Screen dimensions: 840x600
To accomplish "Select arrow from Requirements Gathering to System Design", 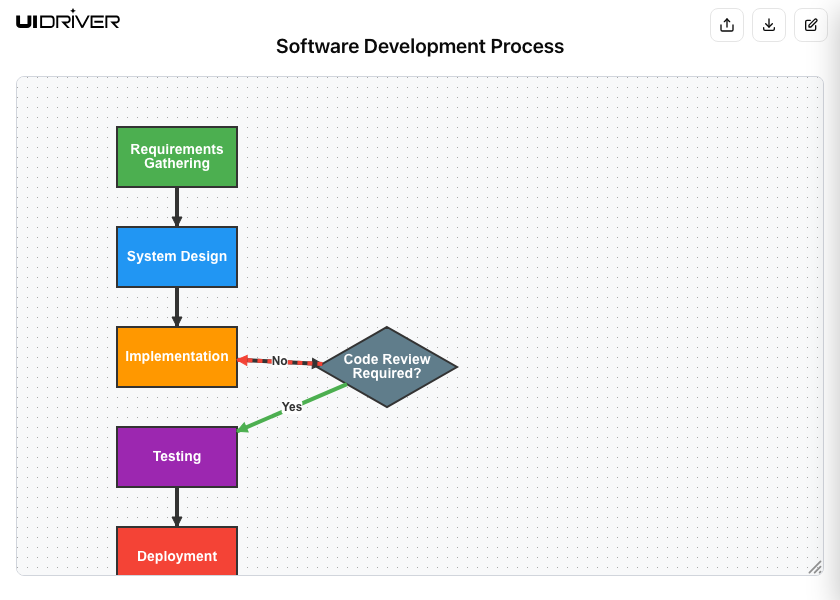I will (177, 205).
